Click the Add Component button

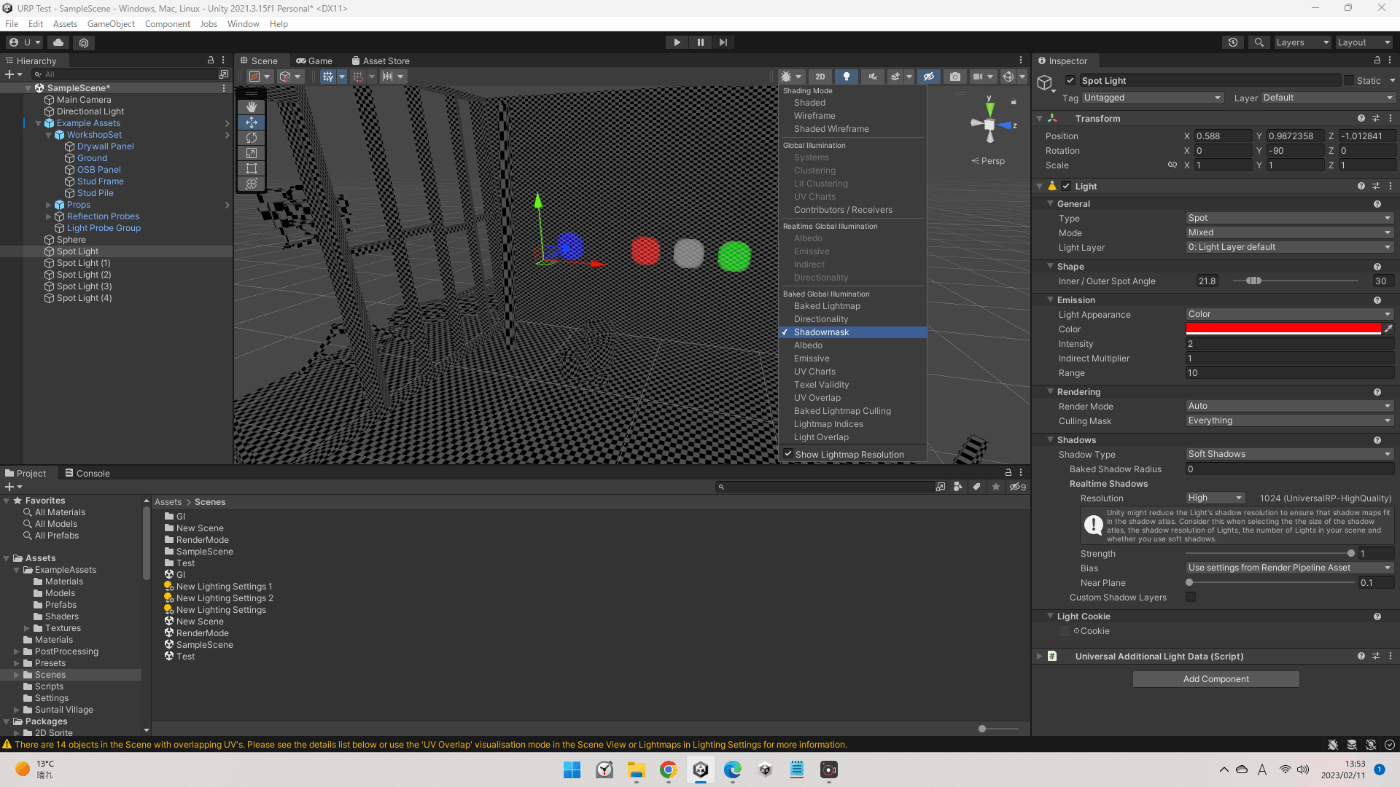pyautogui.click(x=1216, y=679)
